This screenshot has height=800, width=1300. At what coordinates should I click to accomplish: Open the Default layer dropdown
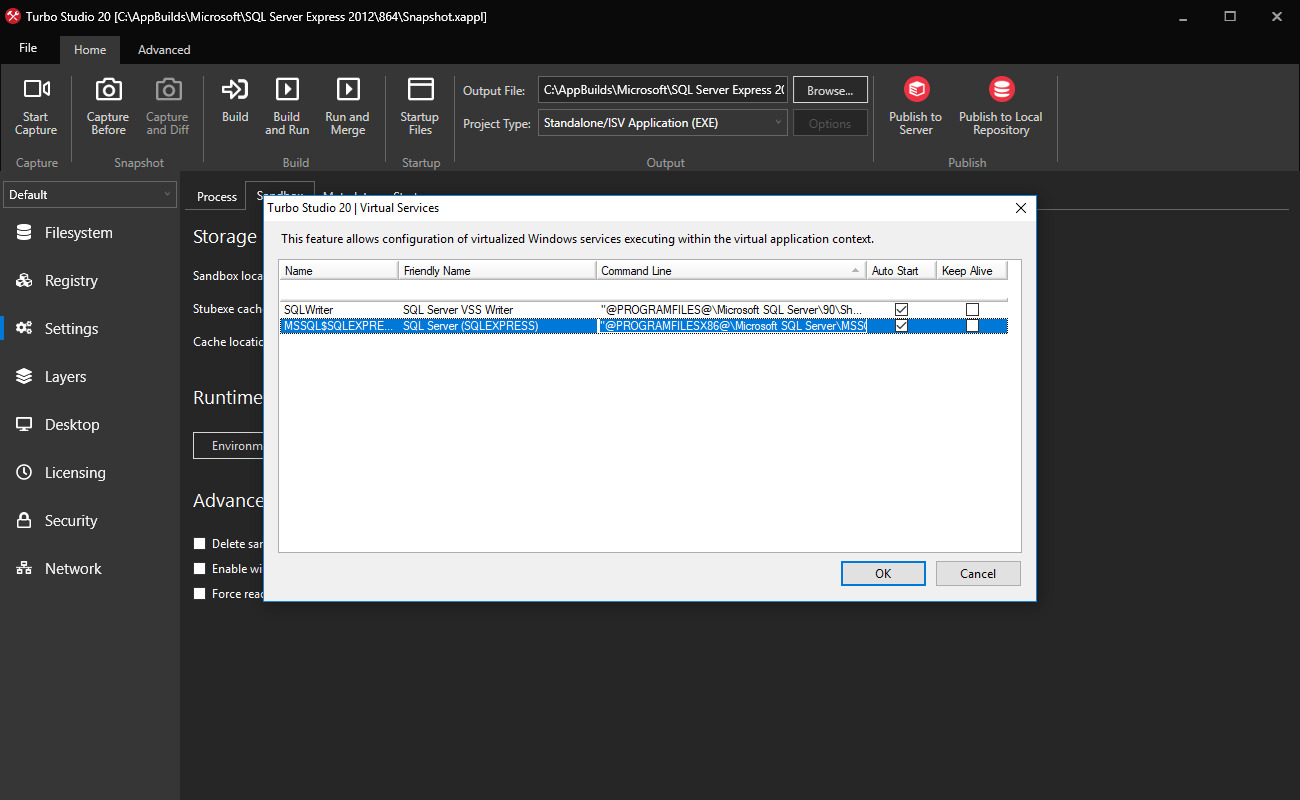coord(90,195)
